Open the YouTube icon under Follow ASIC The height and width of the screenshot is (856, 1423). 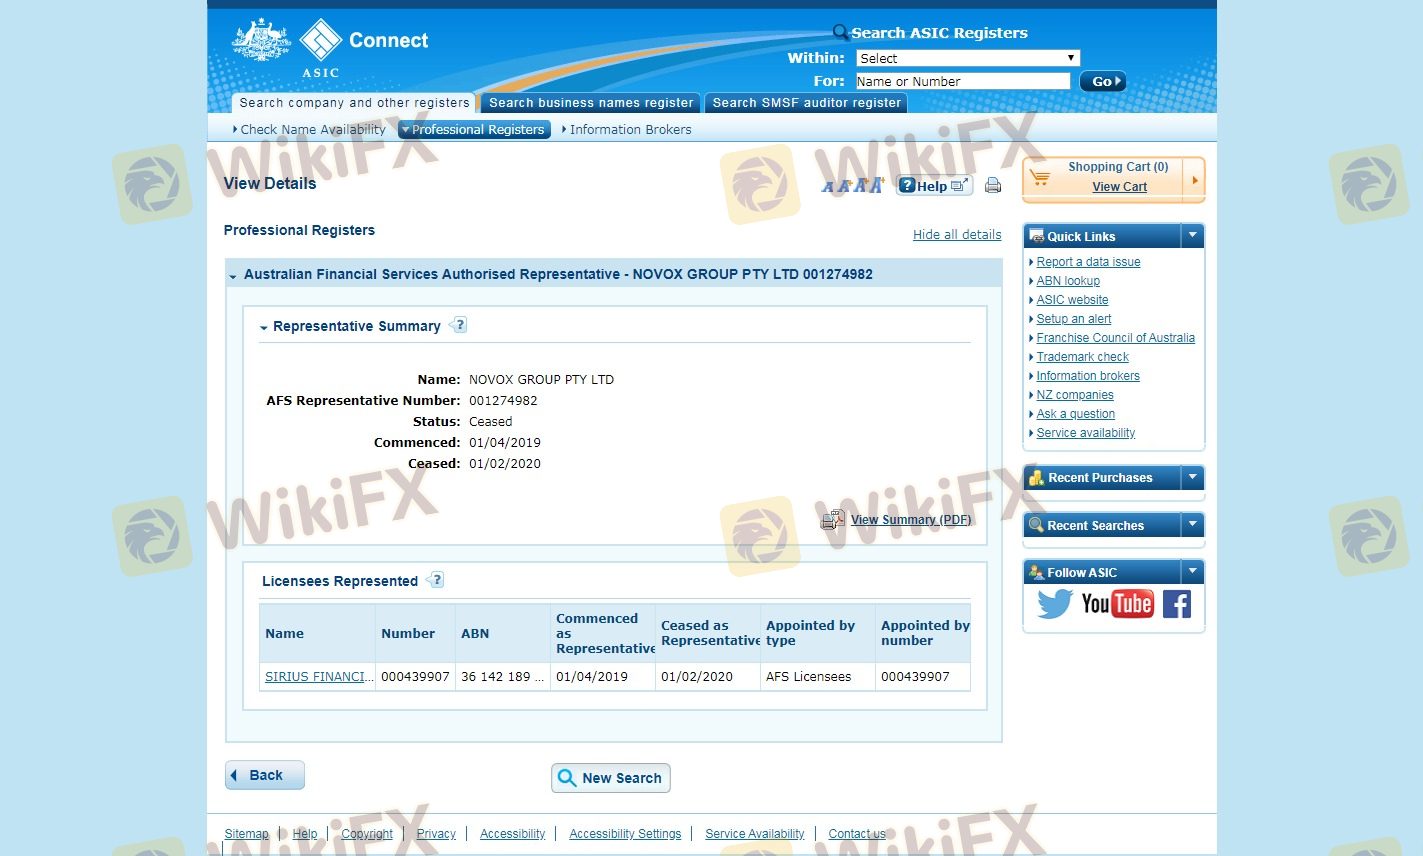(x=1117, y=604)
